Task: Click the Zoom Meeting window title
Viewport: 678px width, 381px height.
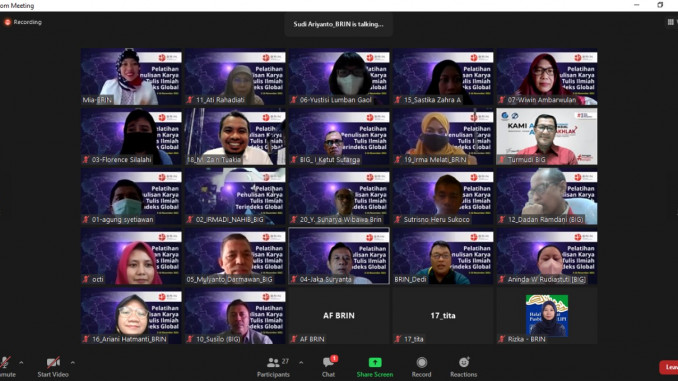Action: pos(17,6)
